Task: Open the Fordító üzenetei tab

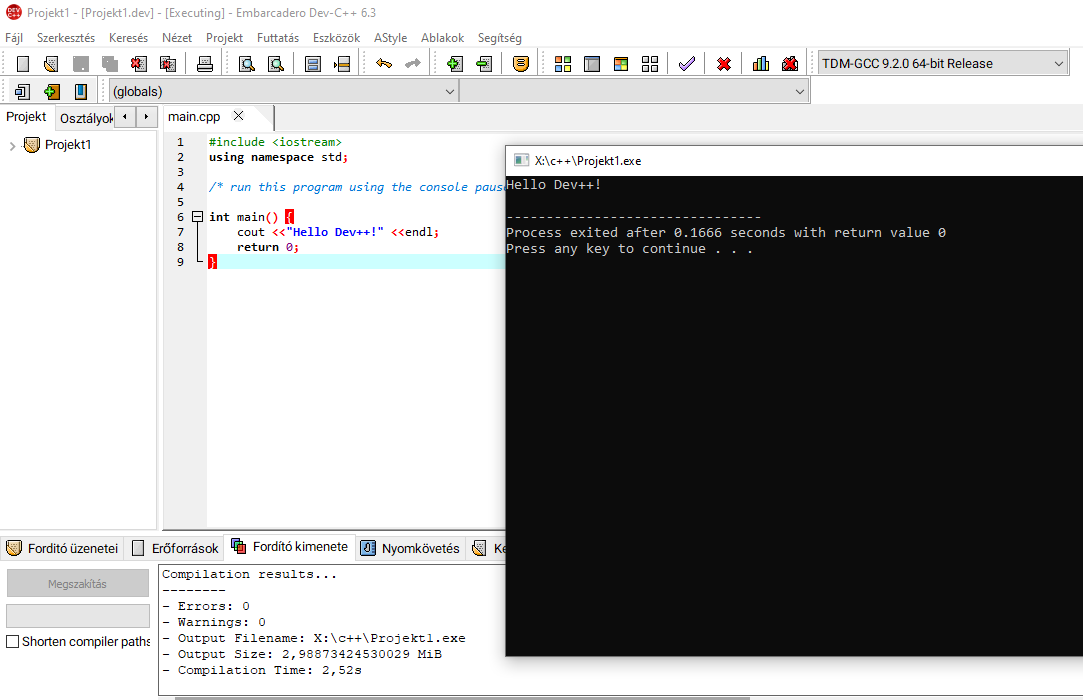Action: tap(62, 549)
